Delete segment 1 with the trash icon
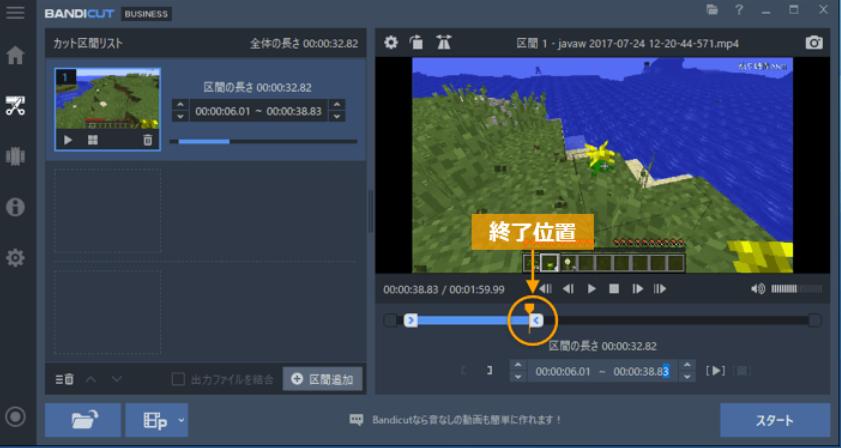 (147, 140)
